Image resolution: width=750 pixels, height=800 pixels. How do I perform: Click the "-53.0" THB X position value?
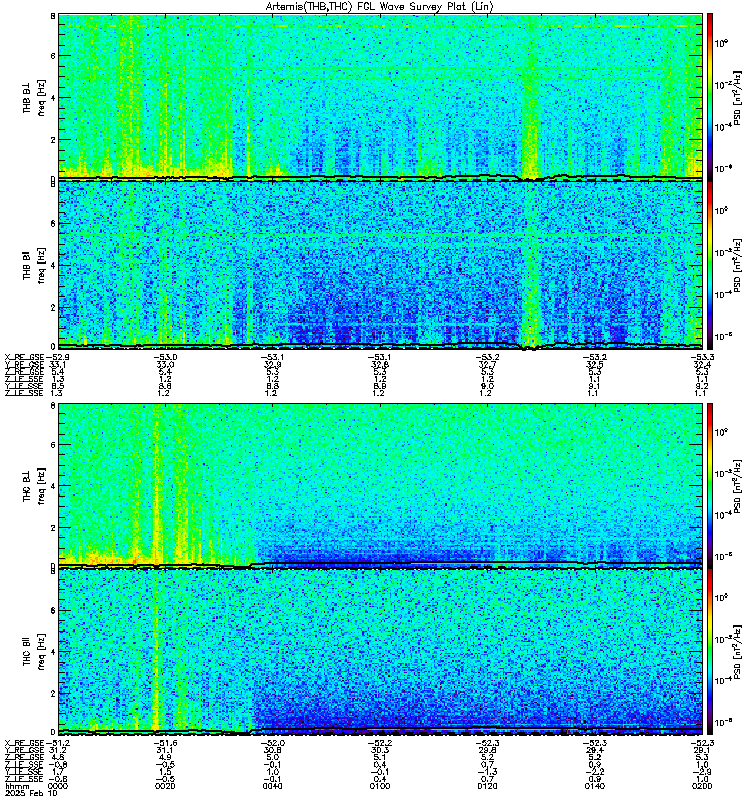[x=165, y=357]
